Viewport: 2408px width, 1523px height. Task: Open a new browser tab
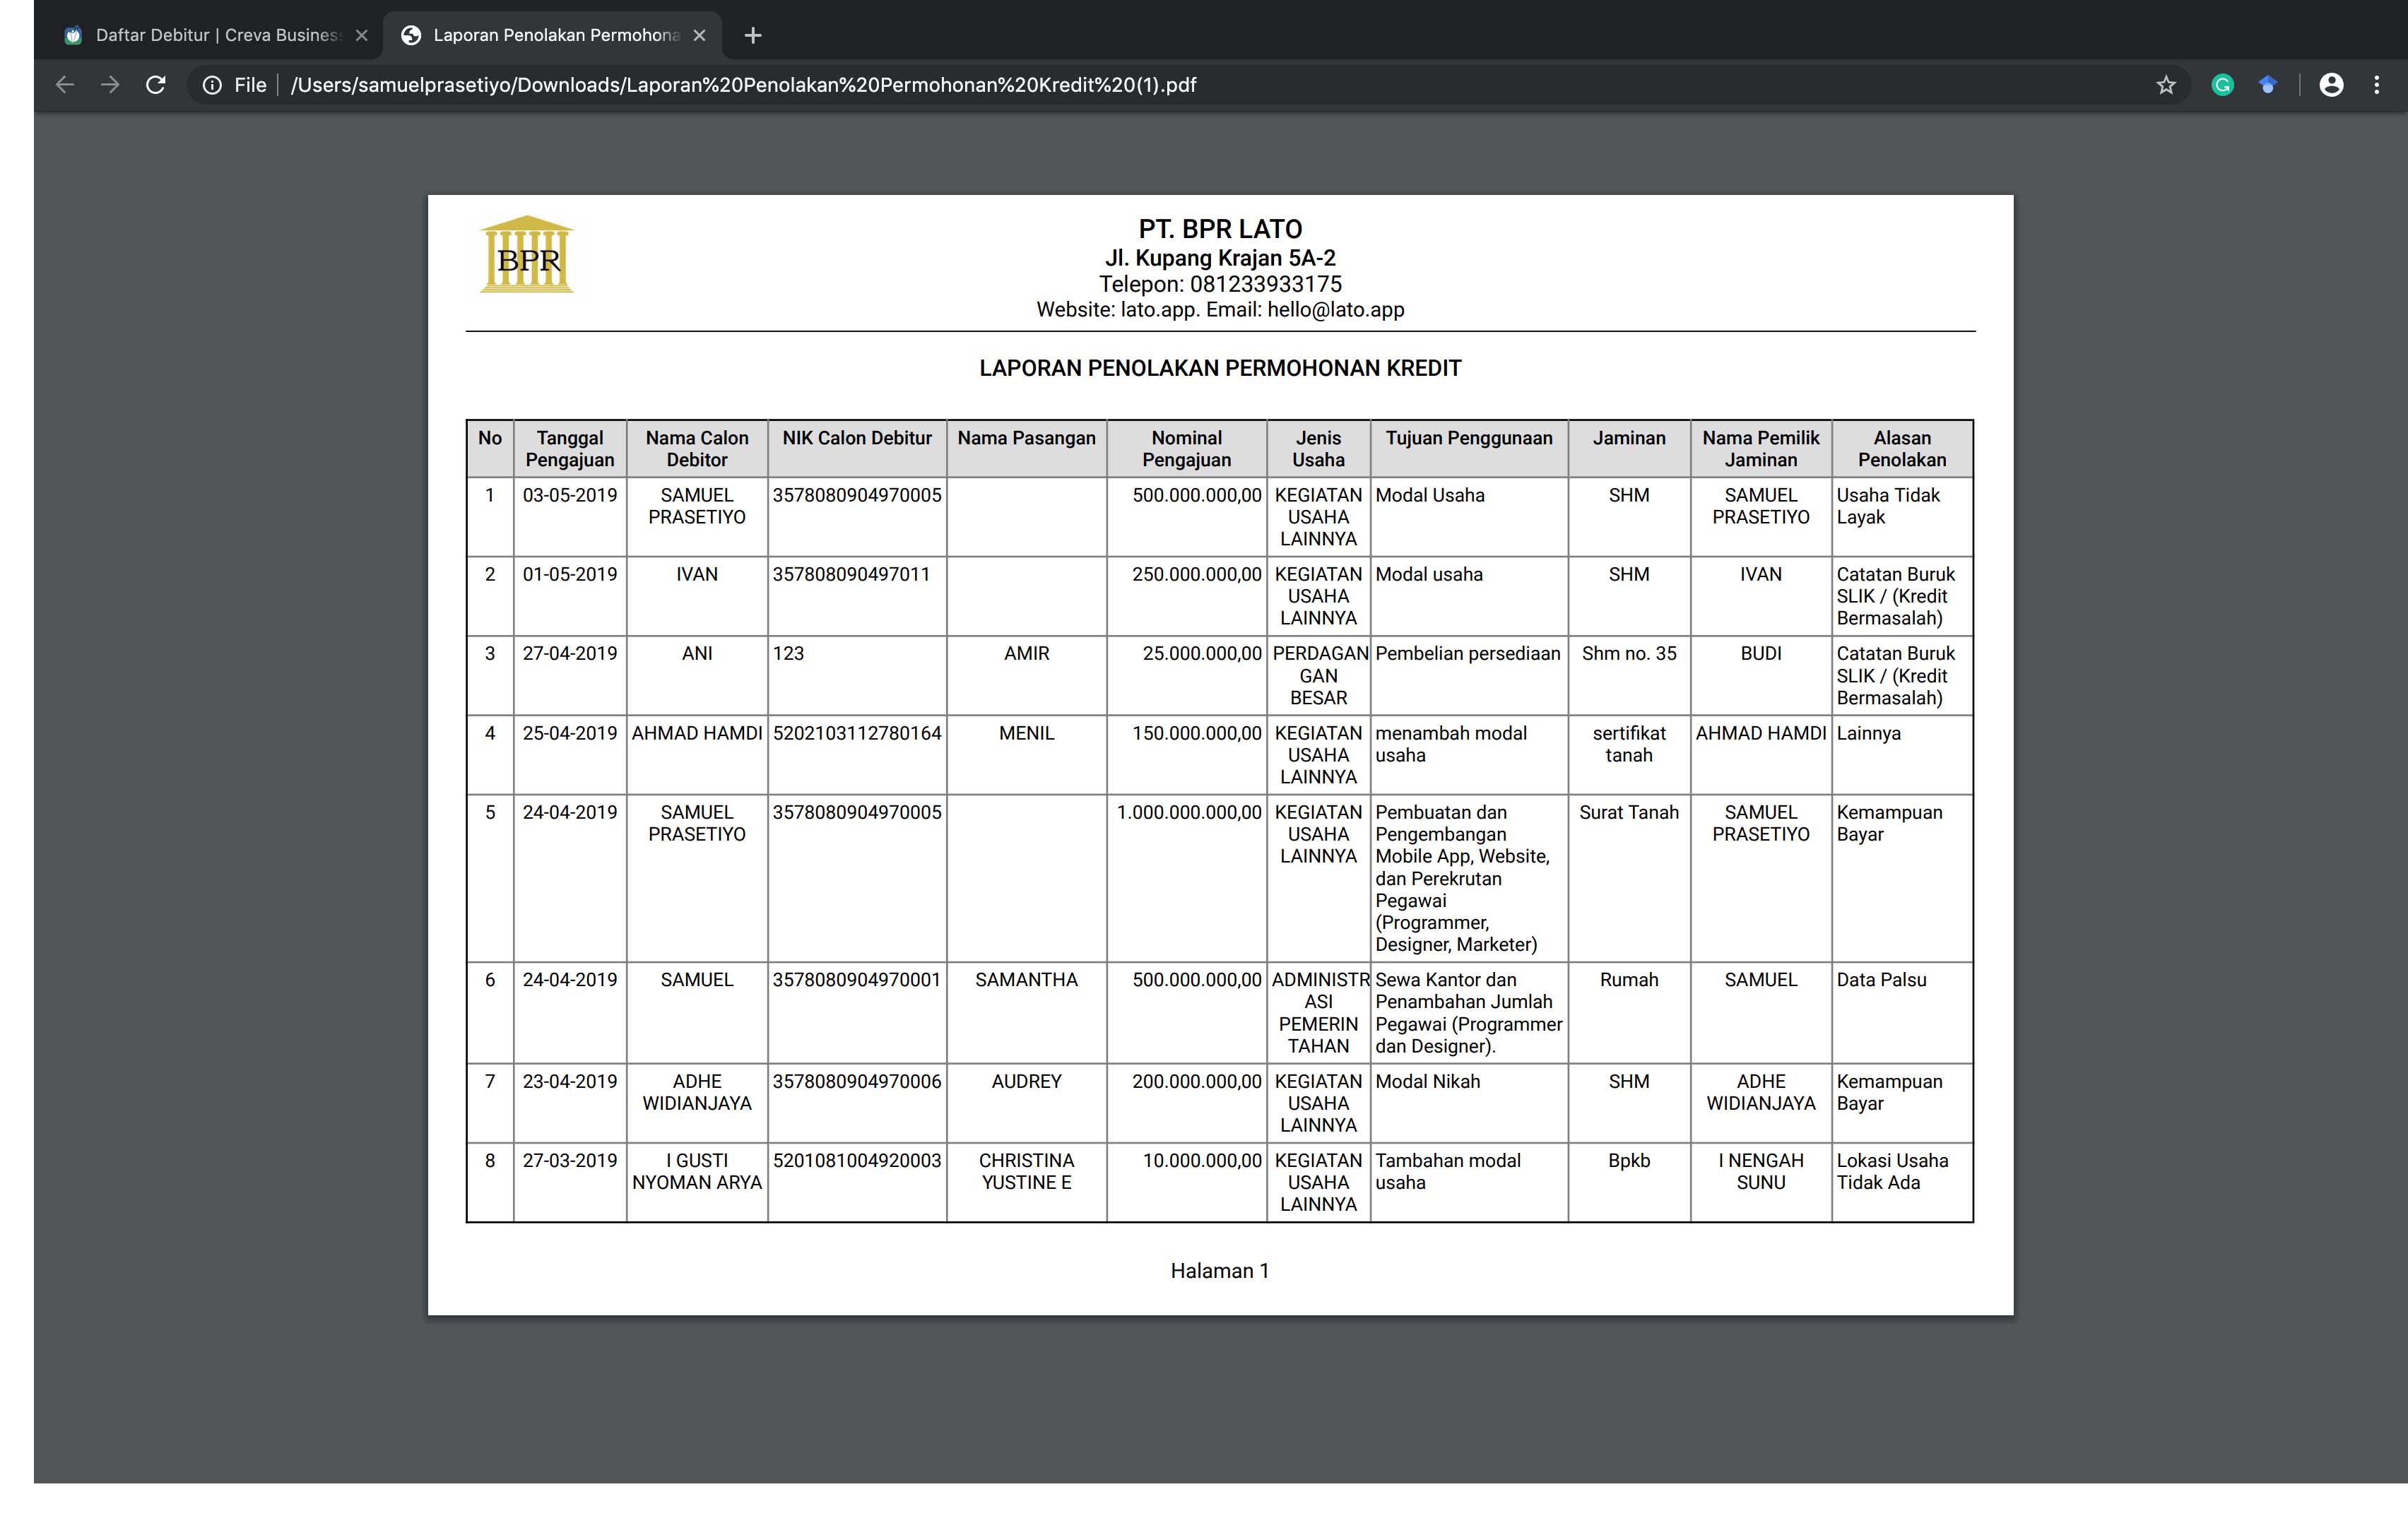coord(753,36)
